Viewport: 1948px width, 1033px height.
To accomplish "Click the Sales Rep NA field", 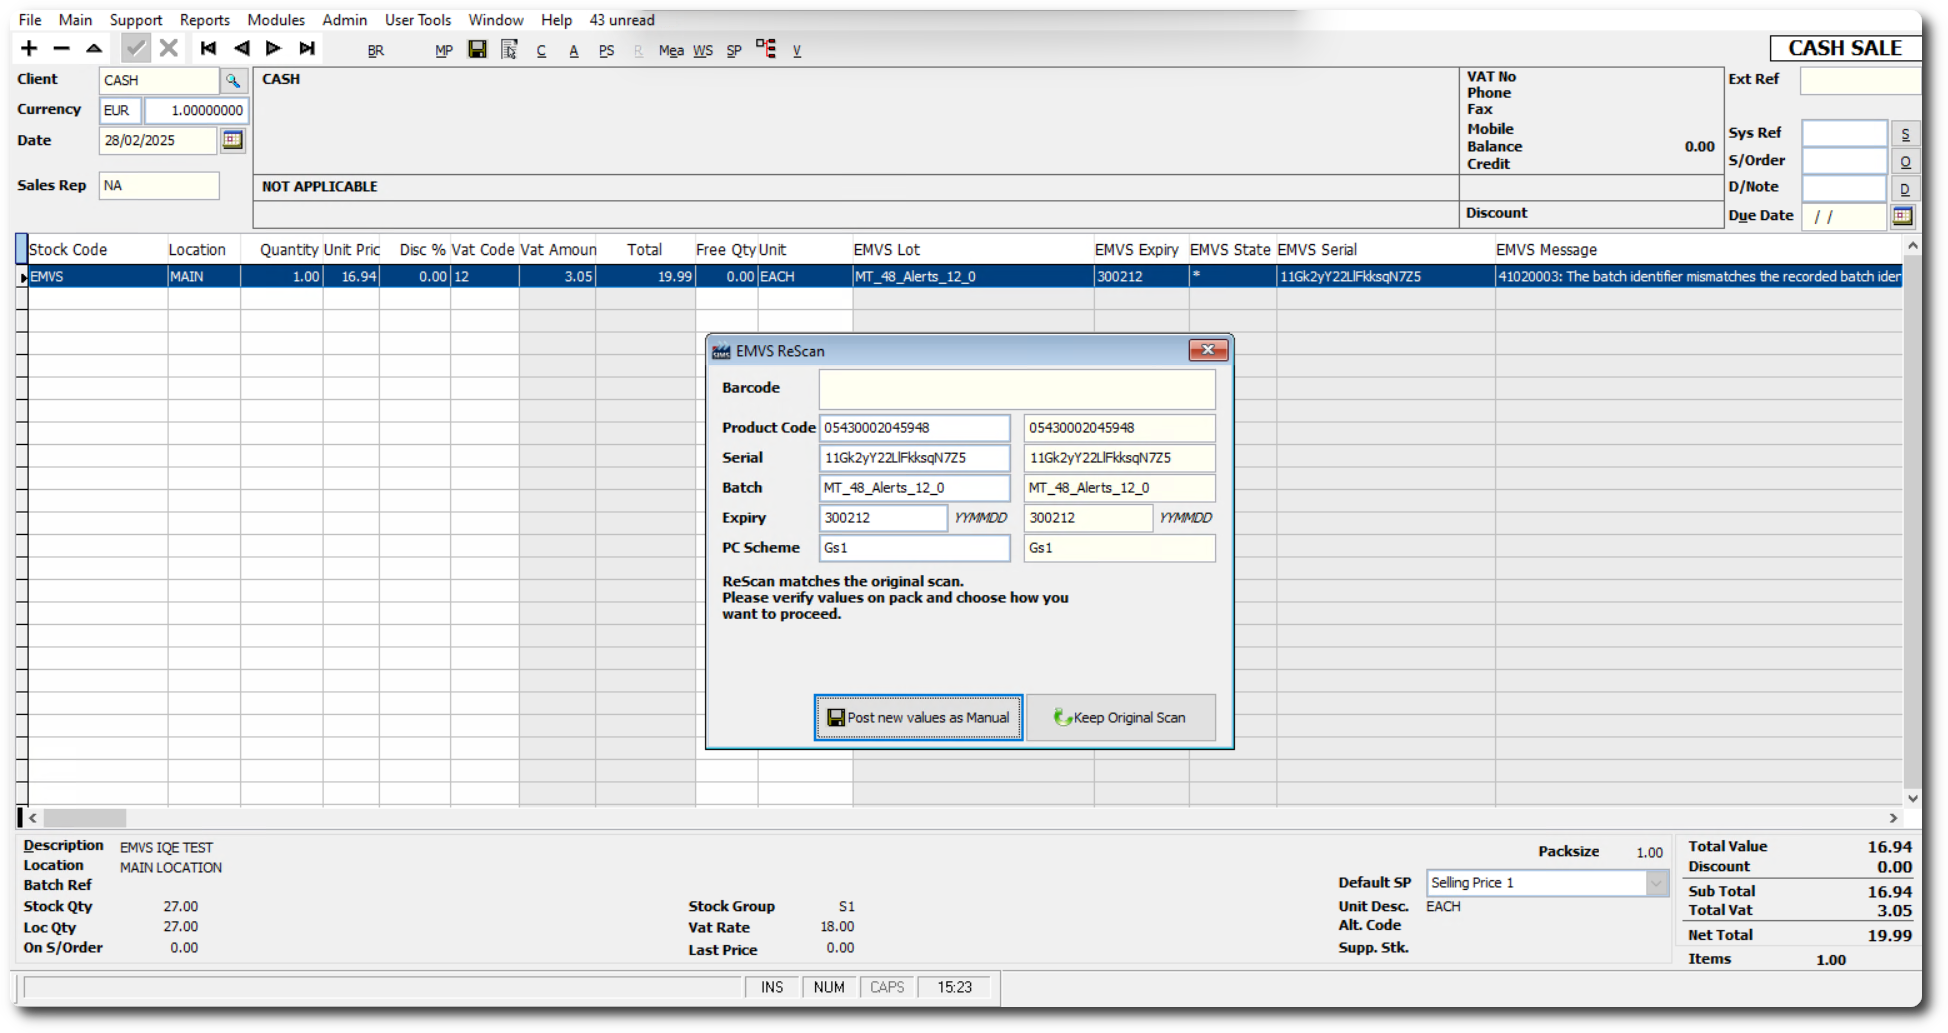I will (x=159, y=185).
